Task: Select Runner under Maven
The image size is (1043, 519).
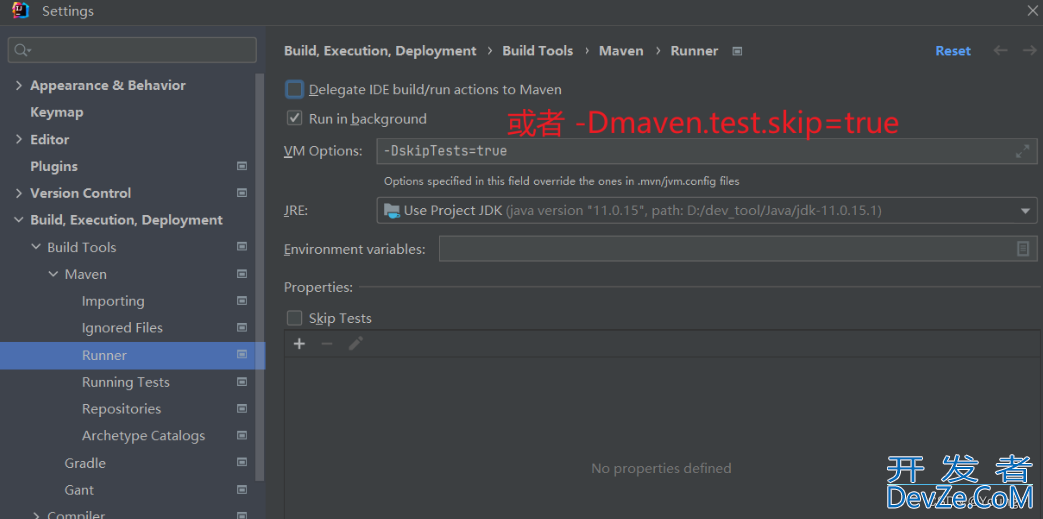Action: [104, 355]
